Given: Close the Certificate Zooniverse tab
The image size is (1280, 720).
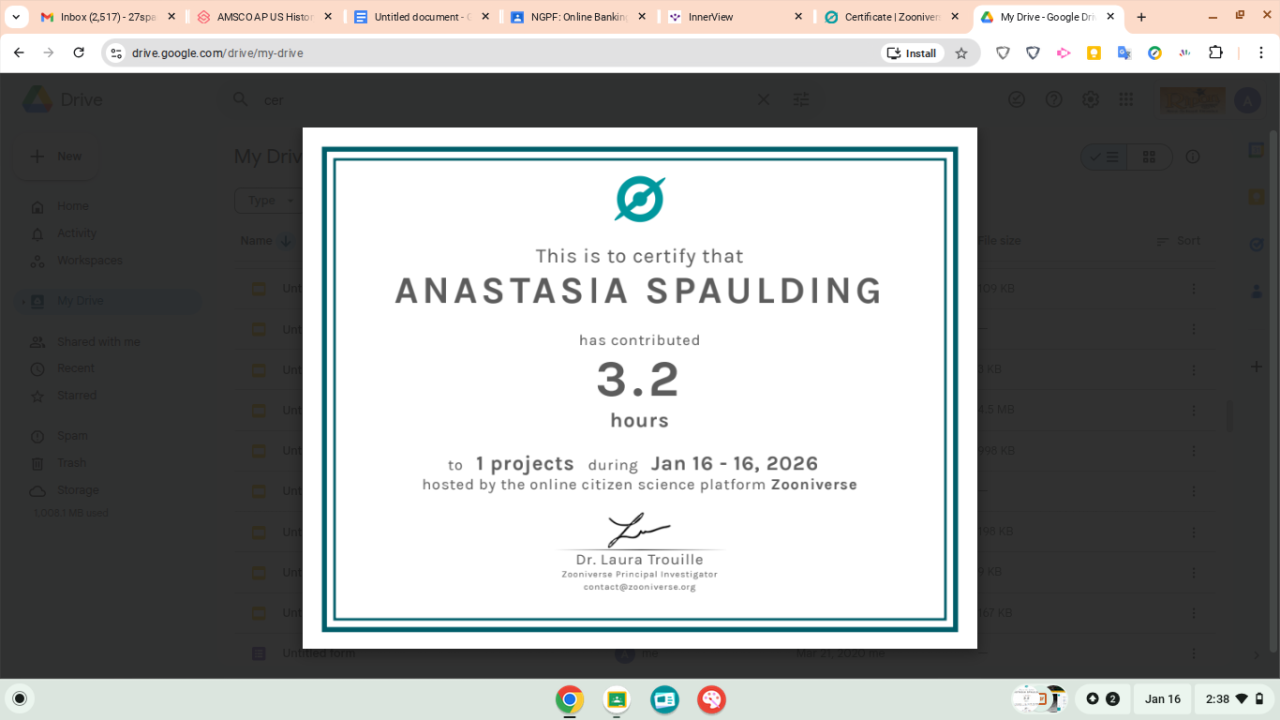Looking at the screenshot, I should pos(954,17).
